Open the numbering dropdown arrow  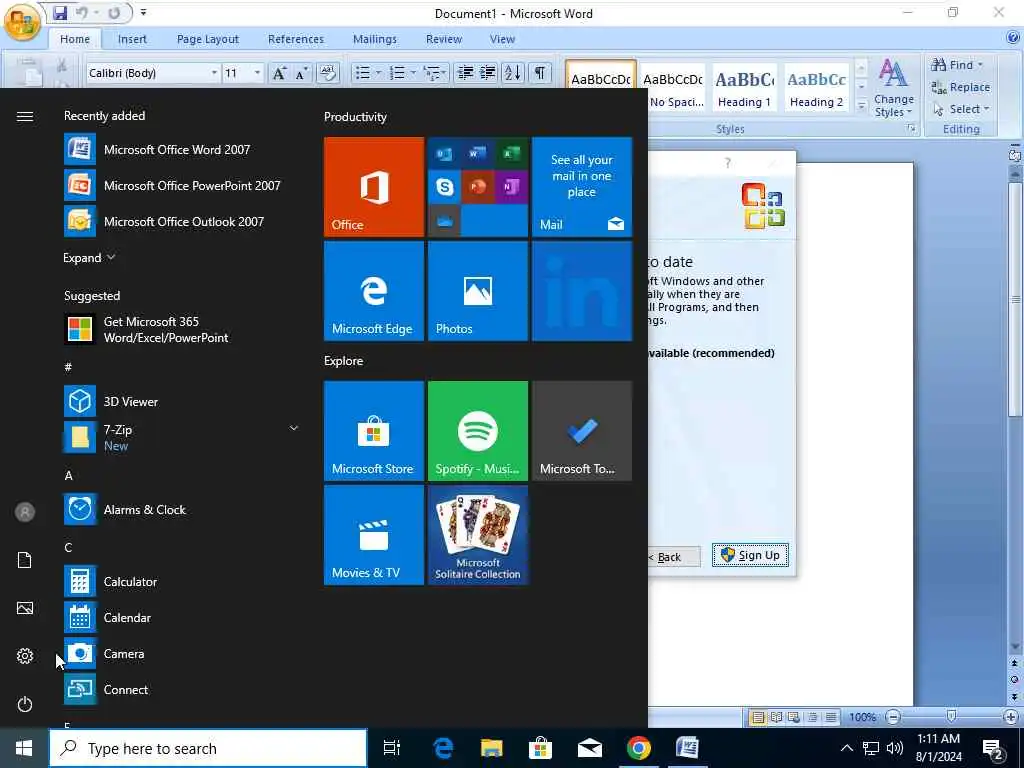pyautogui.click(x=413, y=73)
